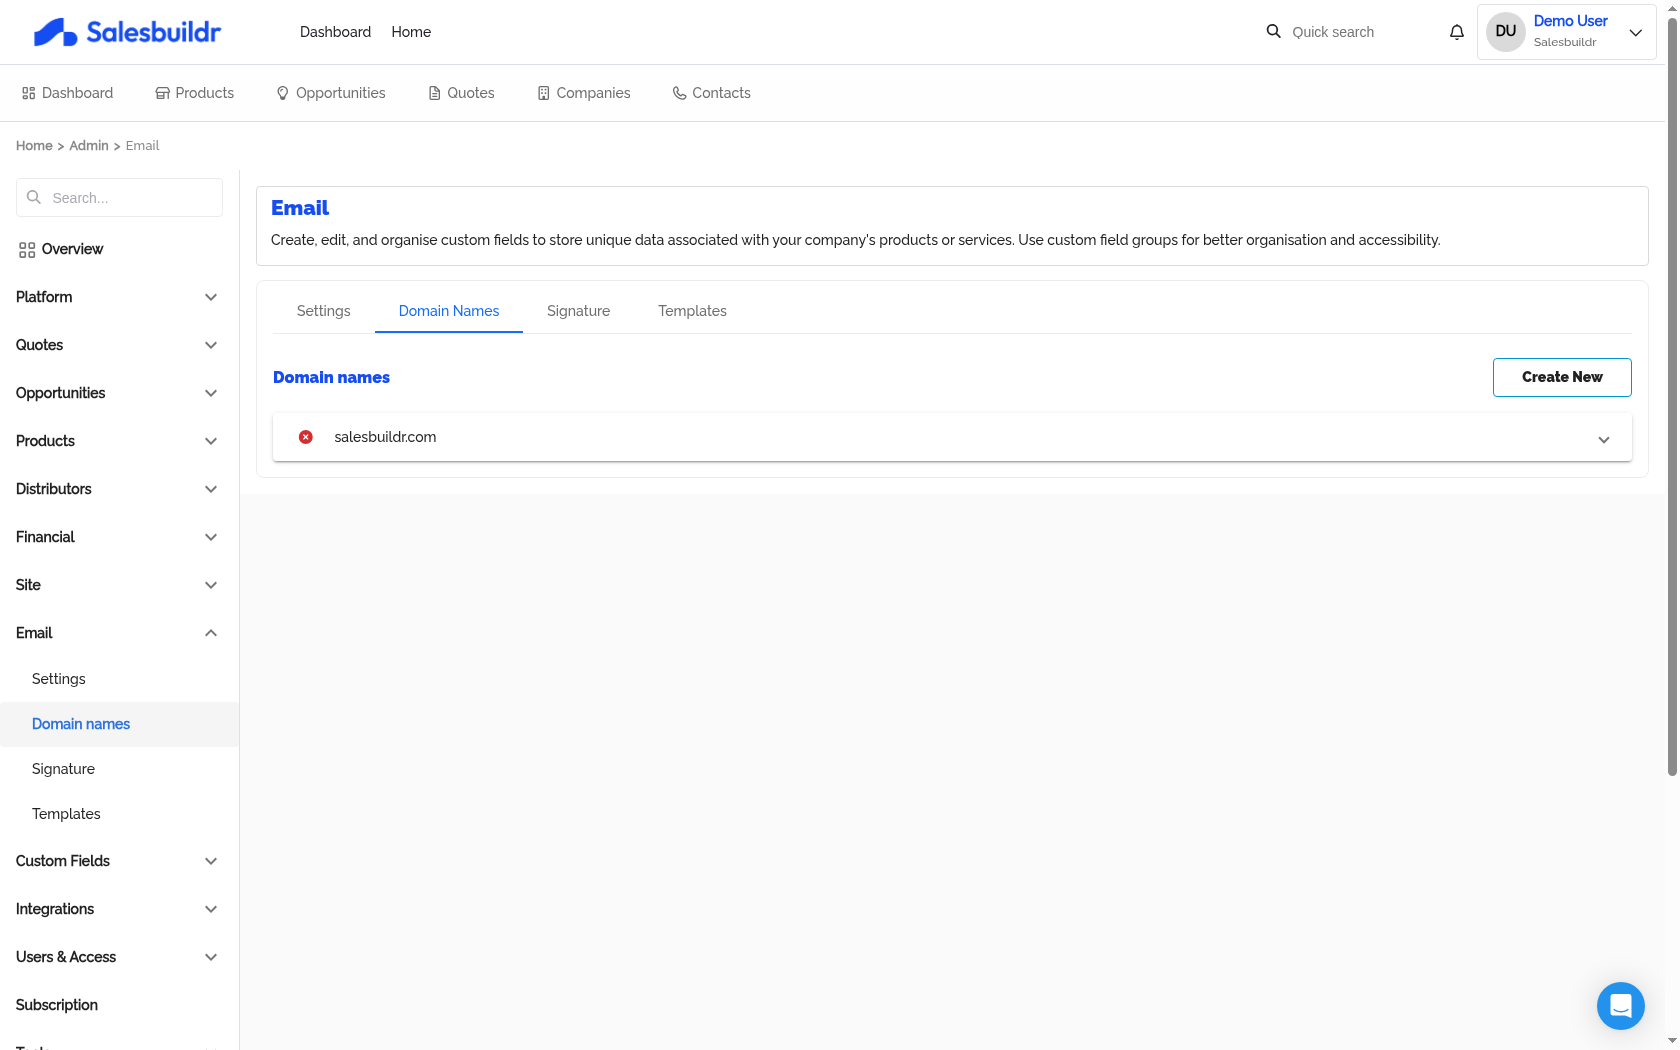This screenshot has width=1680, height=1050.
Task: Expand the Users & Access section
Action: point(119,957)
